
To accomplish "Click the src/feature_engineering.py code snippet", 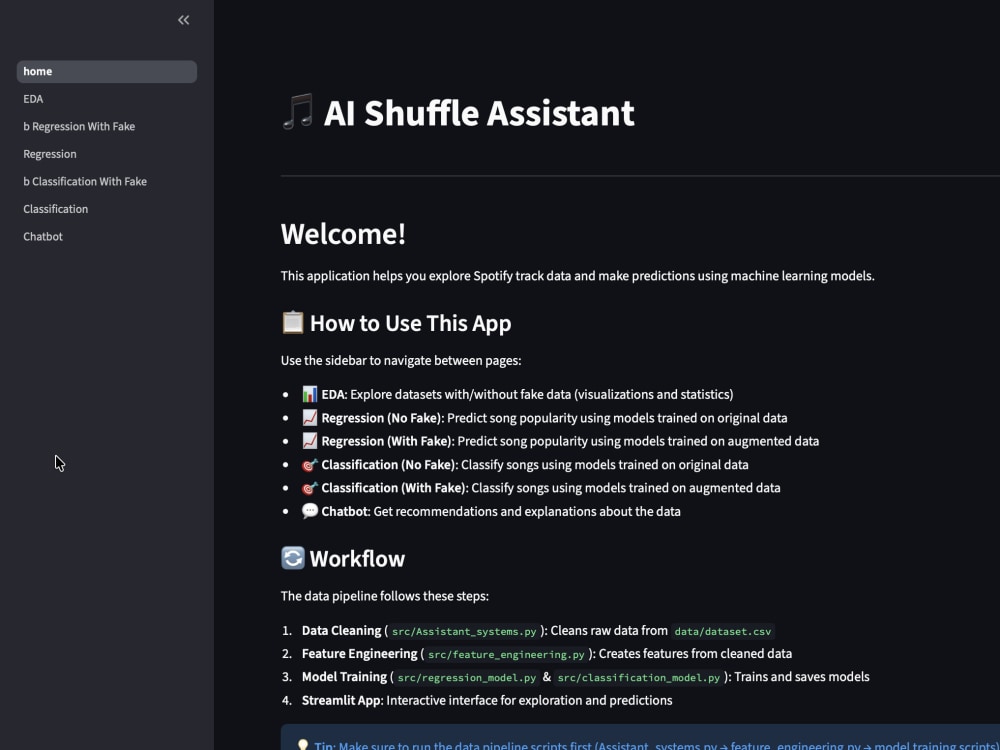I will [x=506, y=654].
